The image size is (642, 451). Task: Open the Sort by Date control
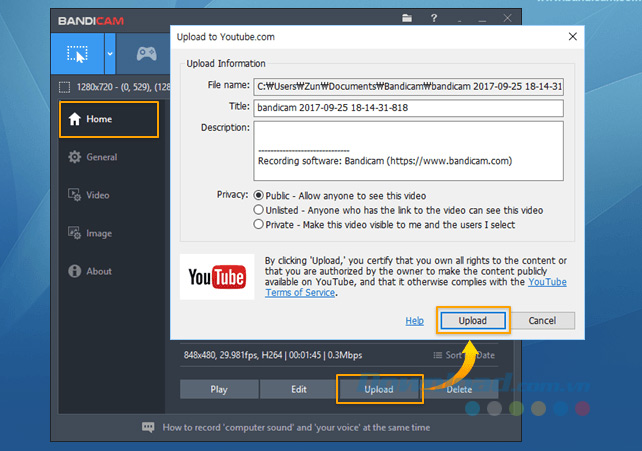pyautogui.click(x=464, y=355)
